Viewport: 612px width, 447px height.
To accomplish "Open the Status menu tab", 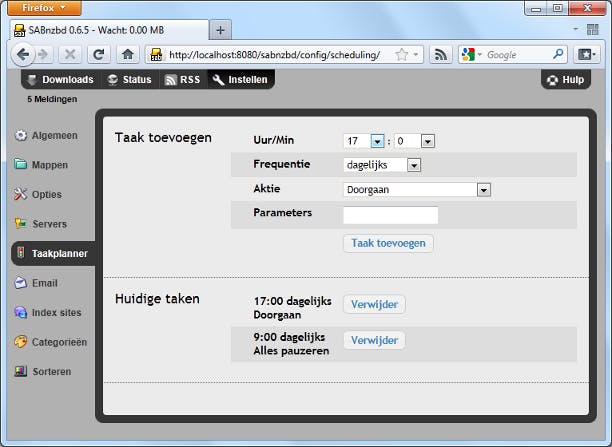I will (130, 80).
